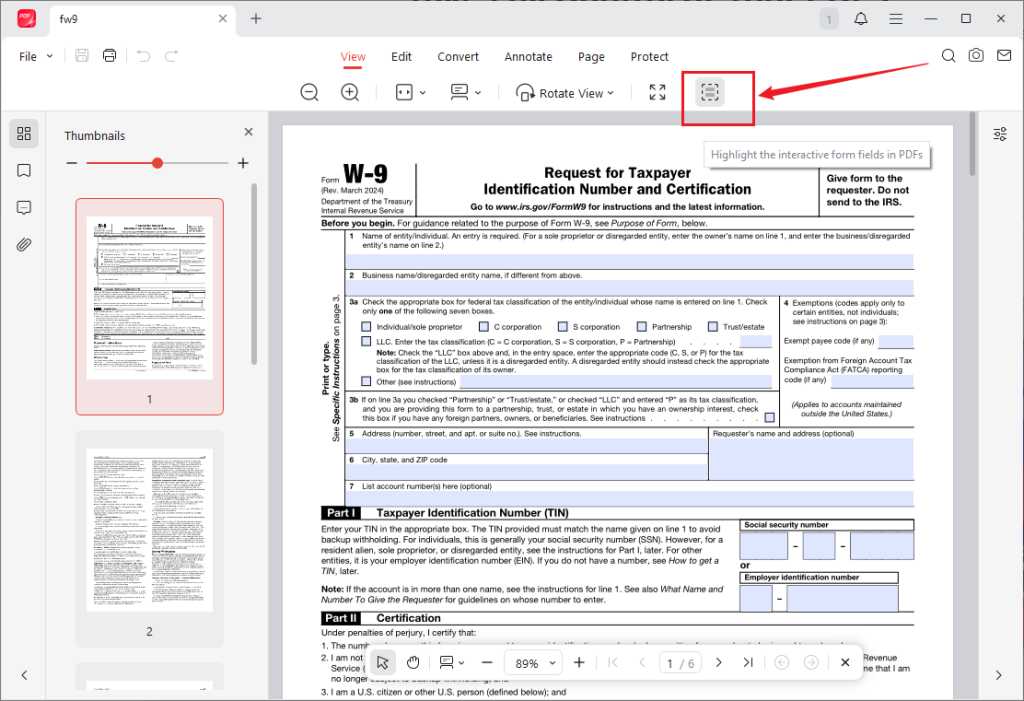The height and width of the screenshot is (701, 1024).
Task: Select page 1 thumbnail
Action: (x=150, y=306)
